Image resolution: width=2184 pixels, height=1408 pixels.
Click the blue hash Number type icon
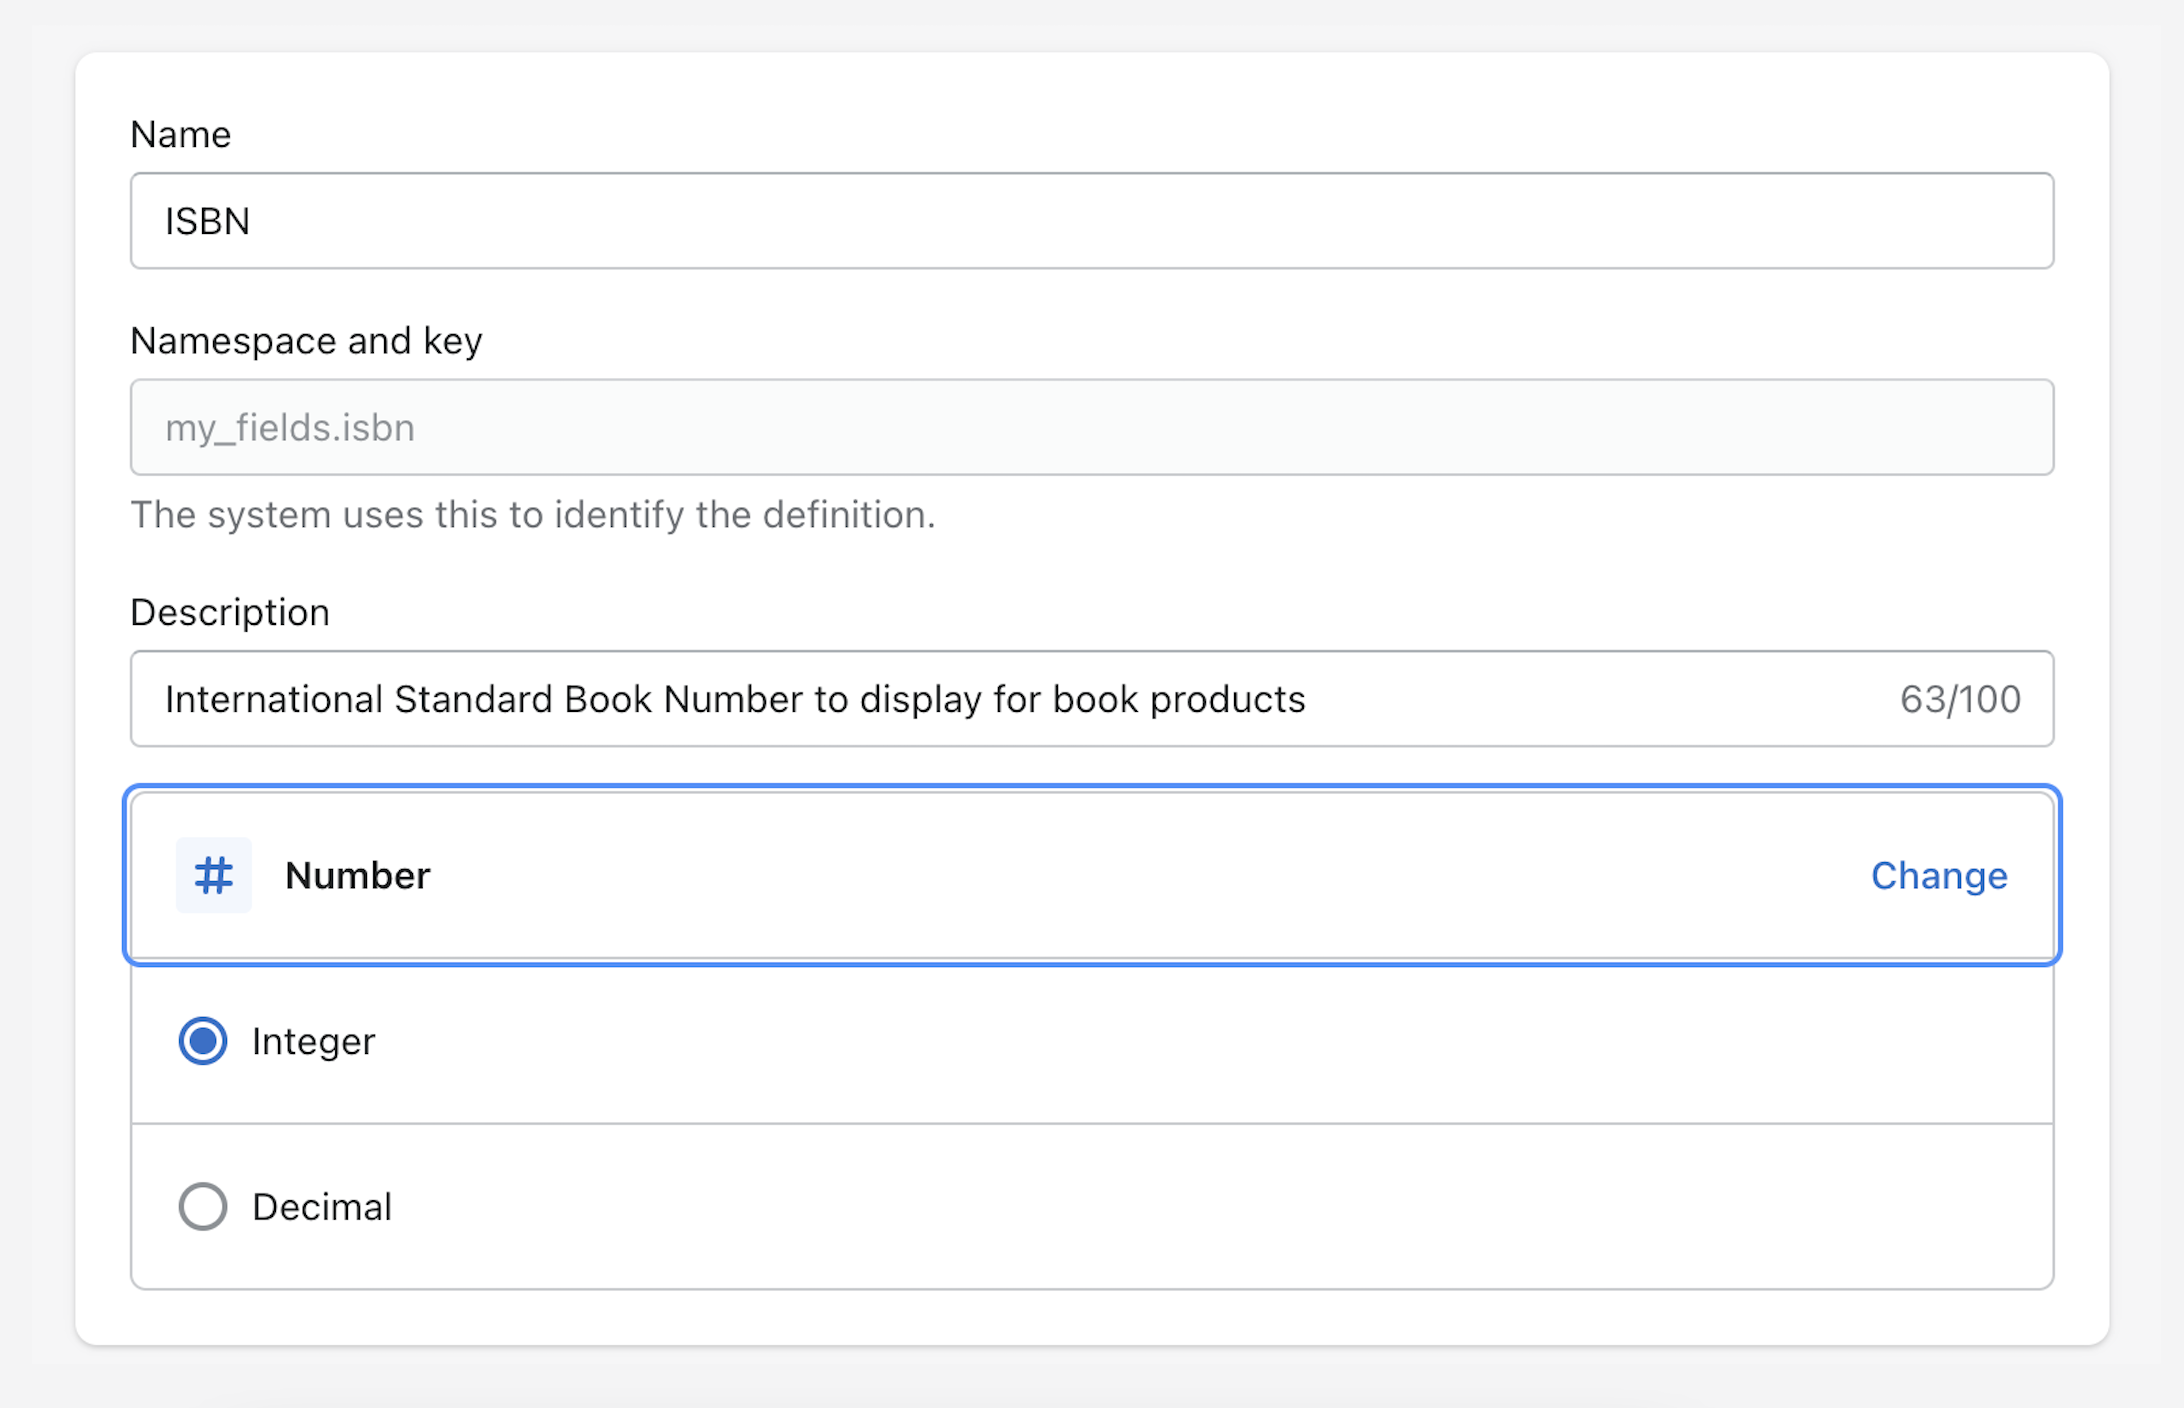pos(213,875)
